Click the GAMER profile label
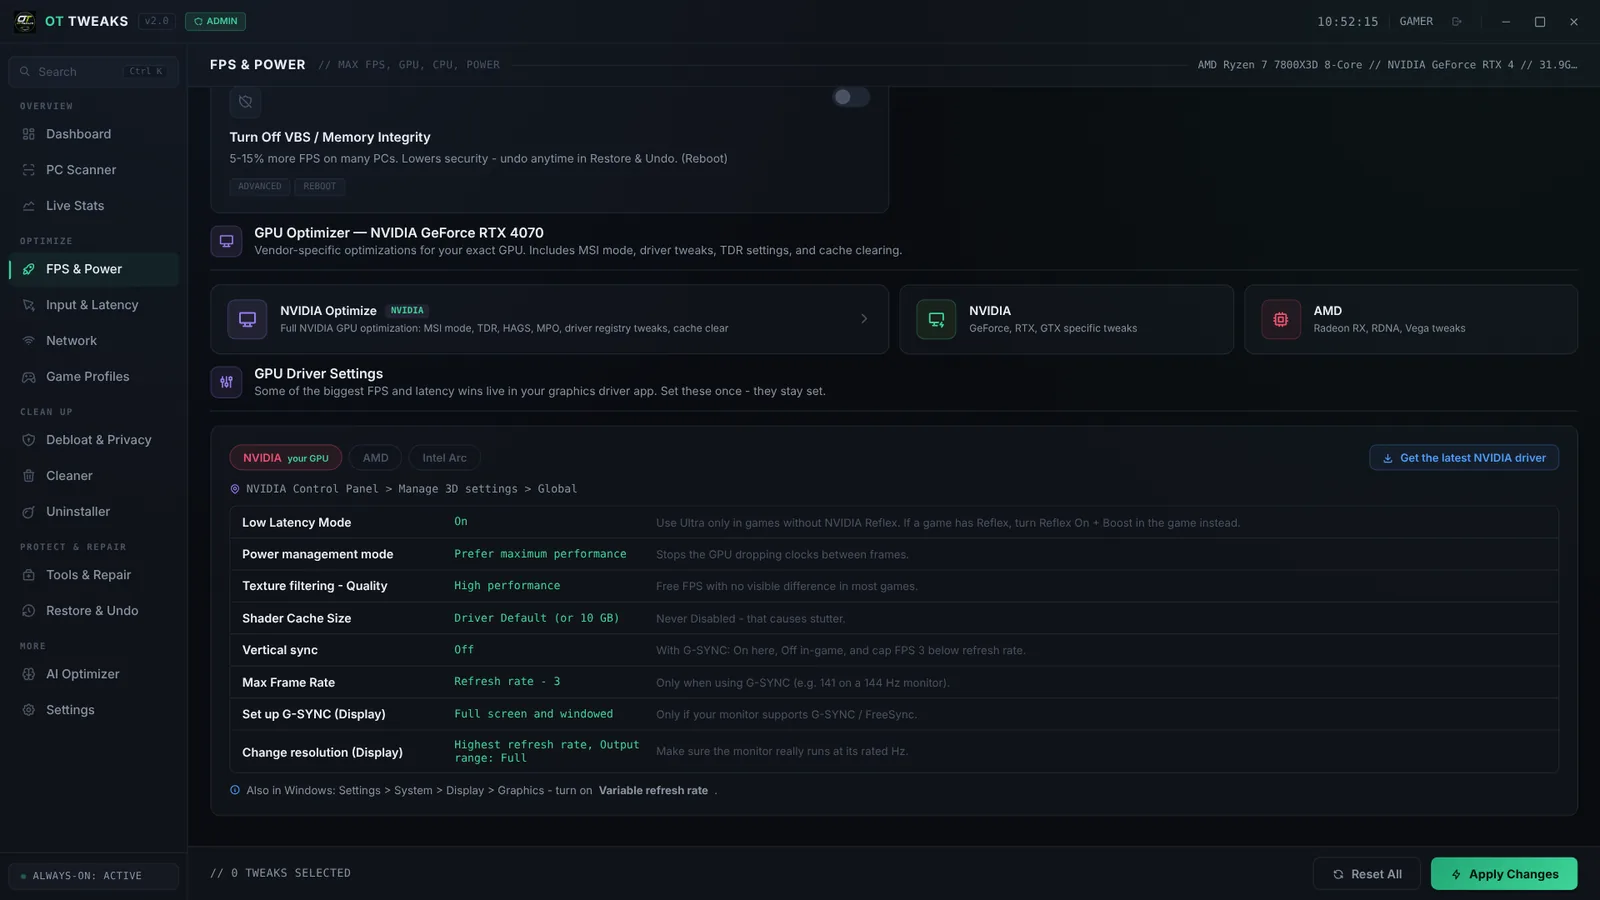Screen dimensions: 1600x900 pos(1416,22)
